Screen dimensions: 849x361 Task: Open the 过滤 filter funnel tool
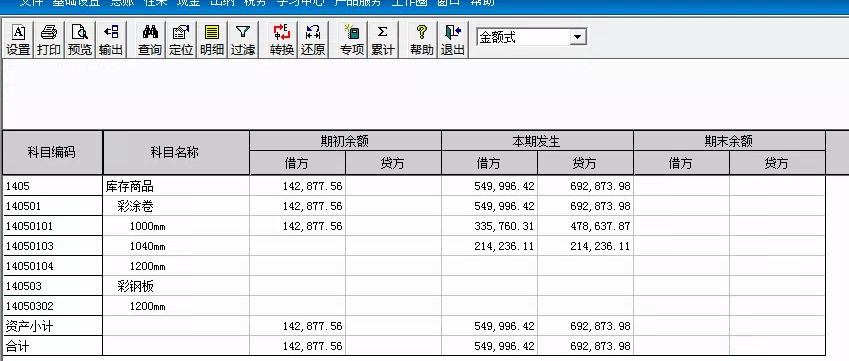[243, 40]
